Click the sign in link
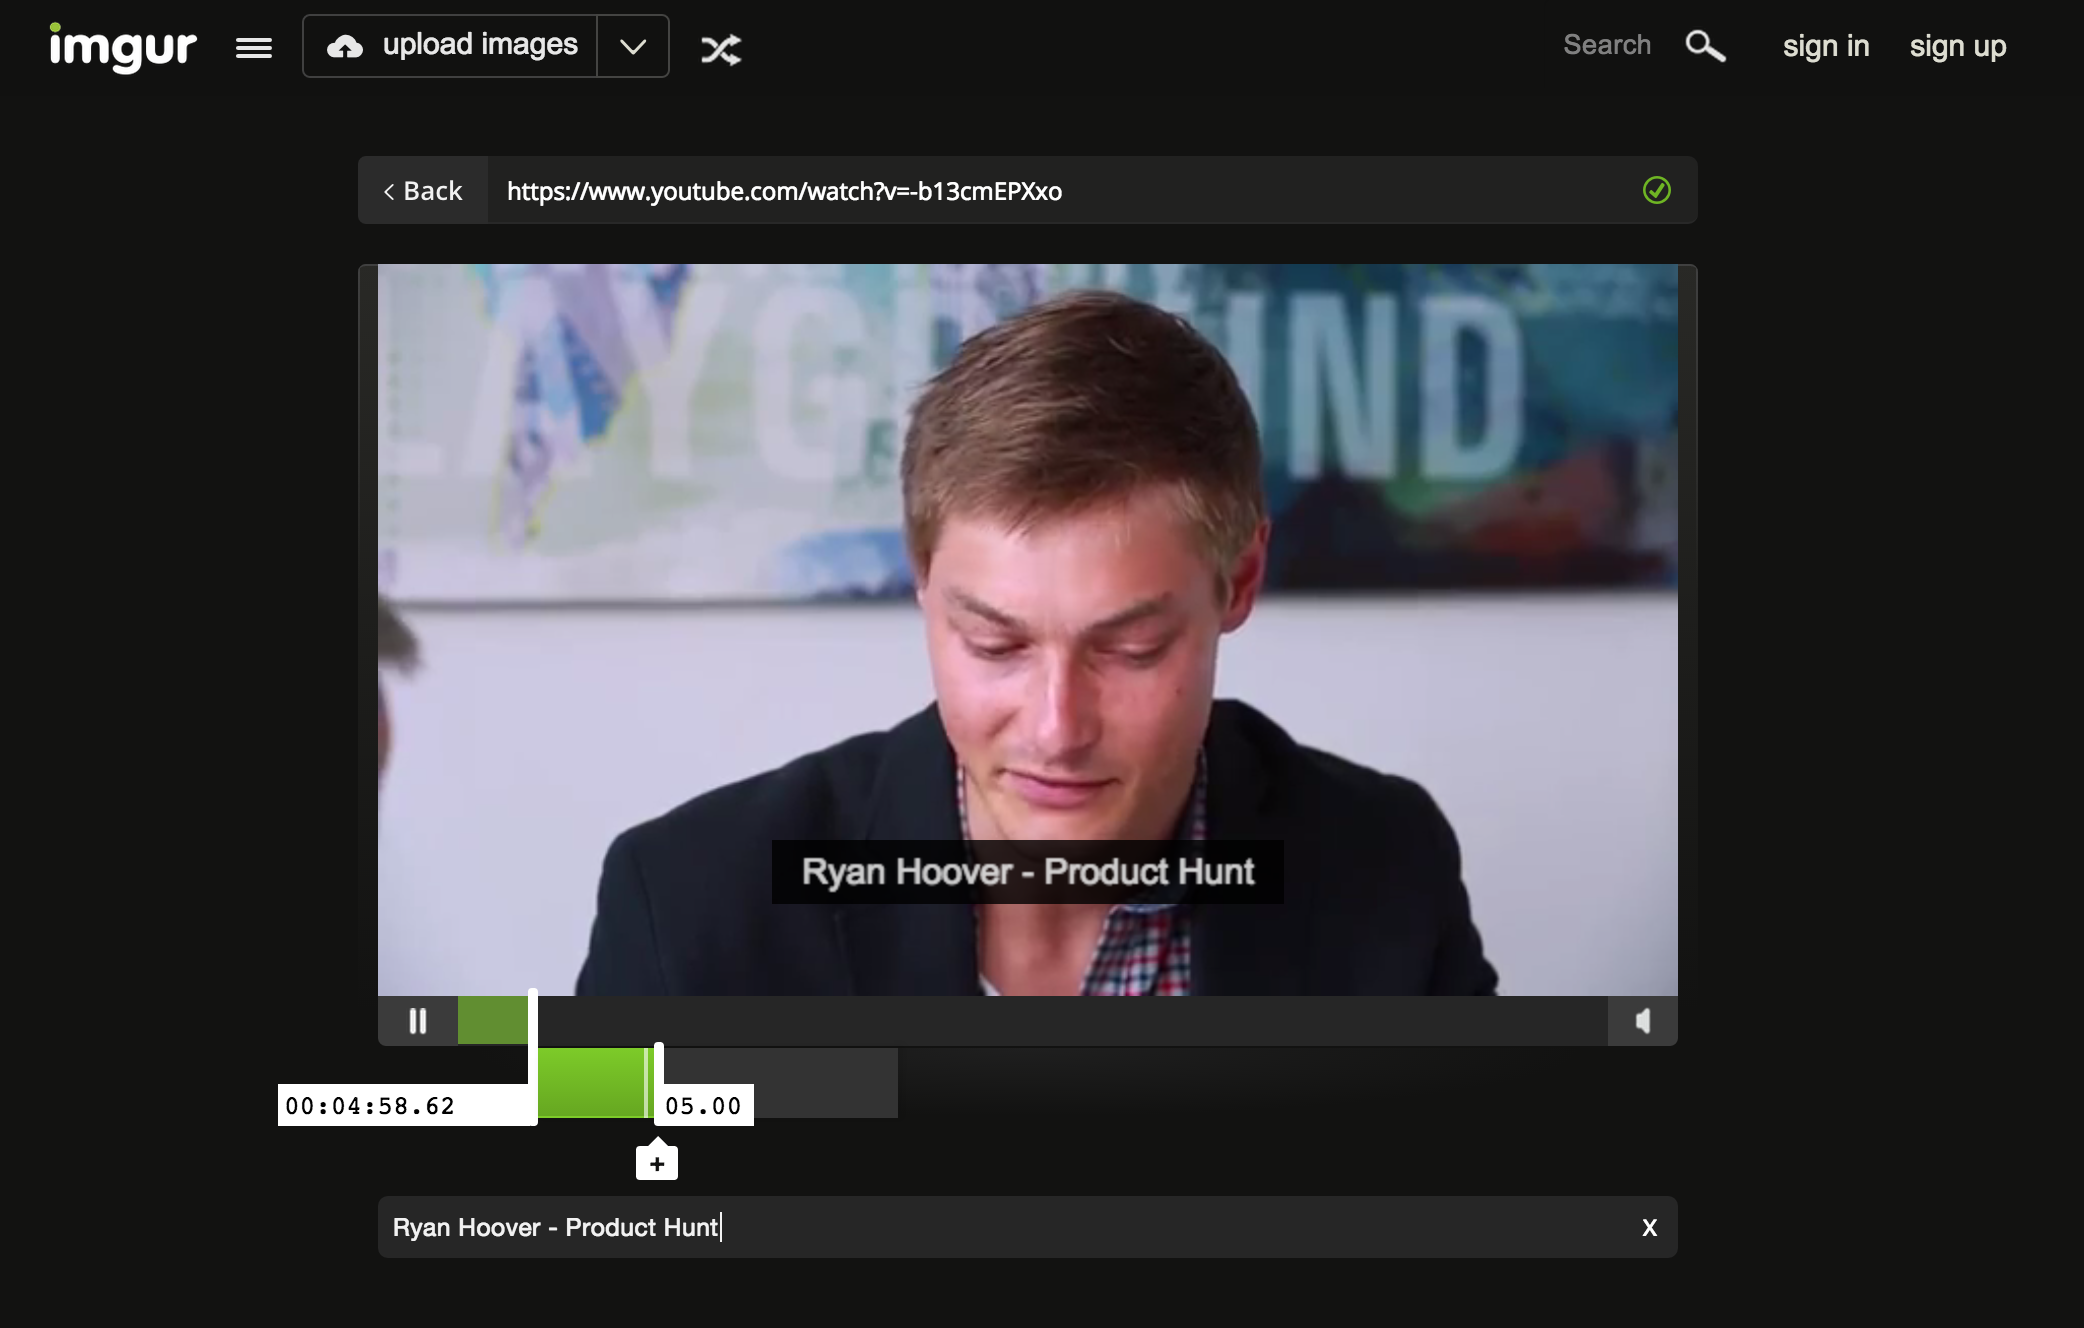 pos(1825,46)
